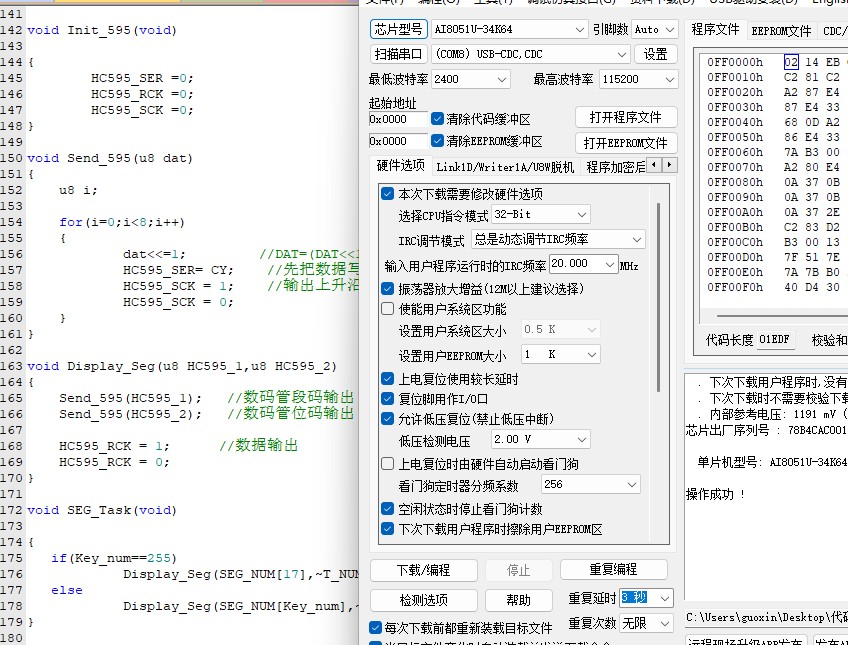The image size is (848, 645).
Task: Click the vertical scrollbar in hardware options
Action: tap(658, 297)
